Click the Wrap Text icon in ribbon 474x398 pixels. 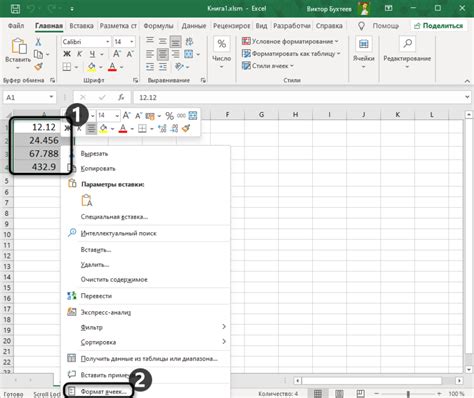click(189, 42)
